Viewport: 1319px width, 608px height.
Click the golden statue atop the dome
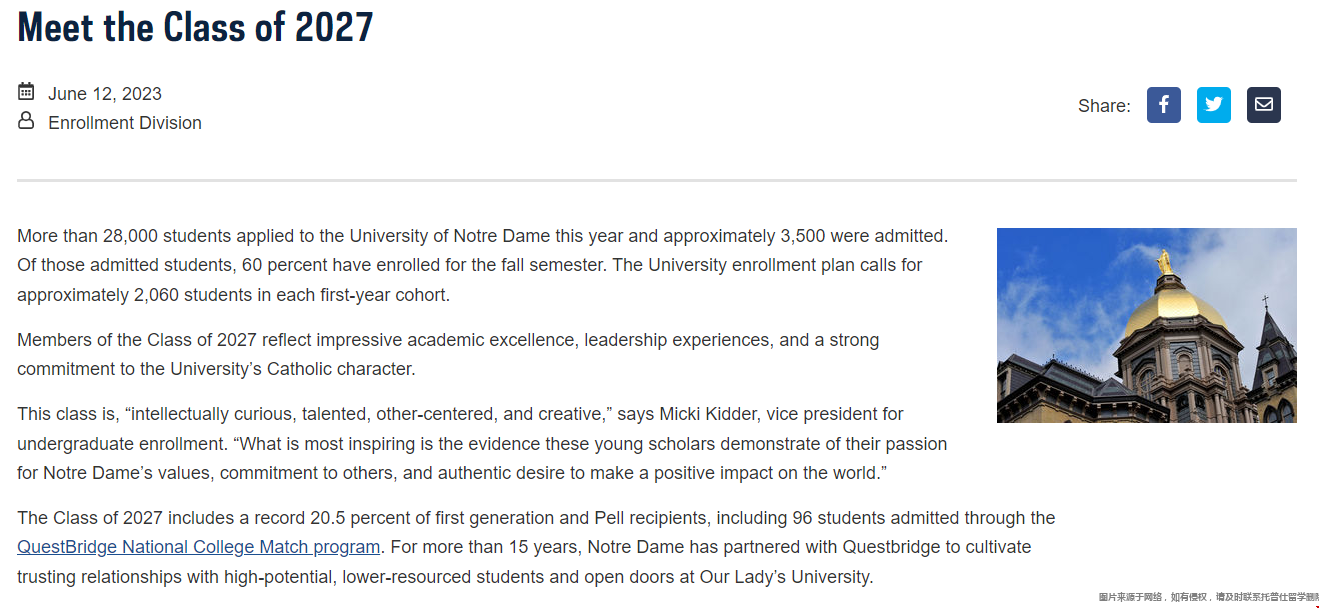pos(1164,263)
